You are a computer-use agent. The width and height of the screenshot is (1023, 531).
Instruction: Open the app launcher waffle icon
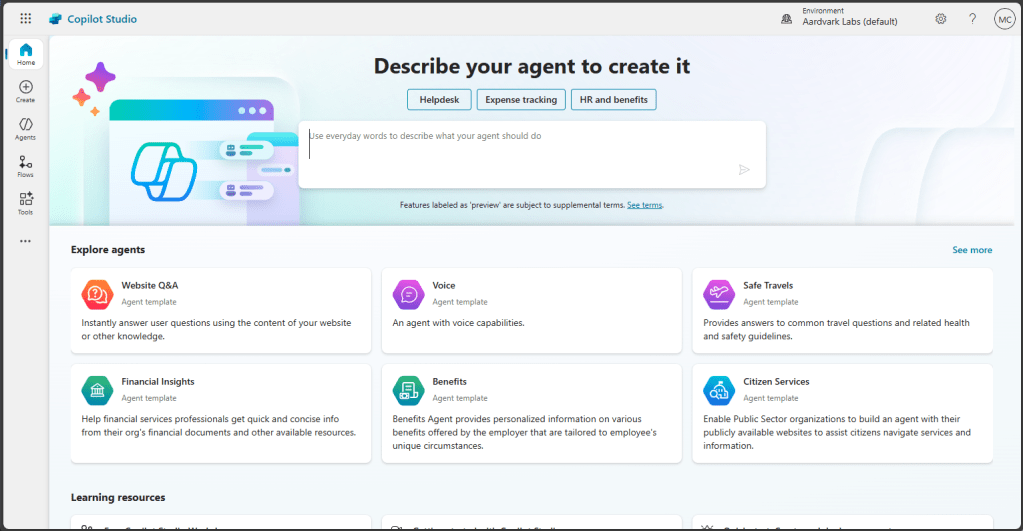[25, 19]
